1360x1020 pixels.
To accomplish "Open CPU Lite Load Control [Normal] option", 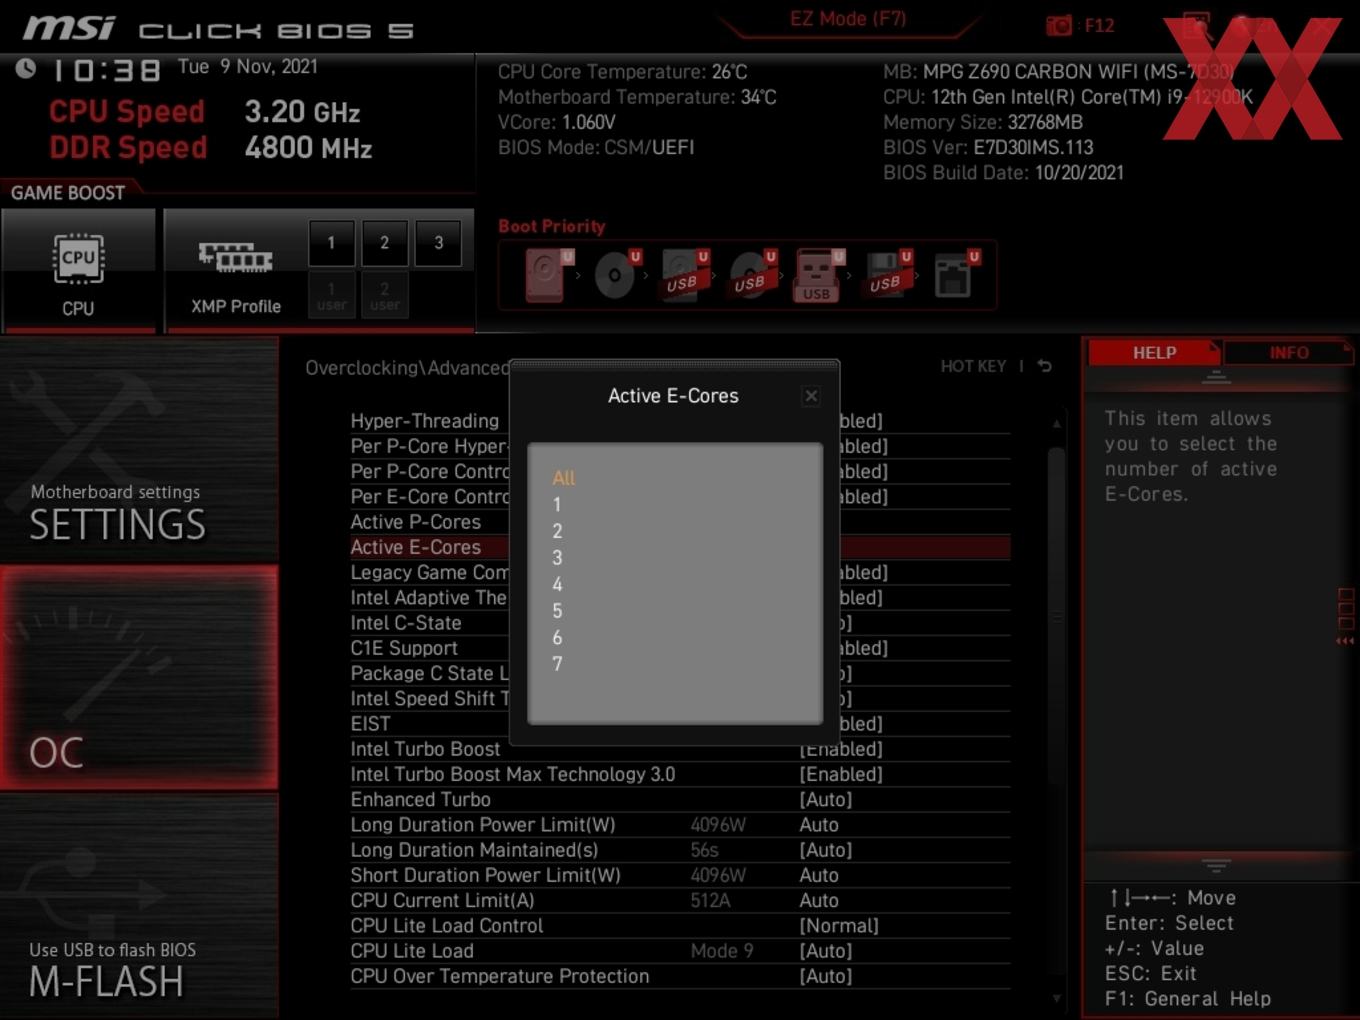I will point(839,926).
